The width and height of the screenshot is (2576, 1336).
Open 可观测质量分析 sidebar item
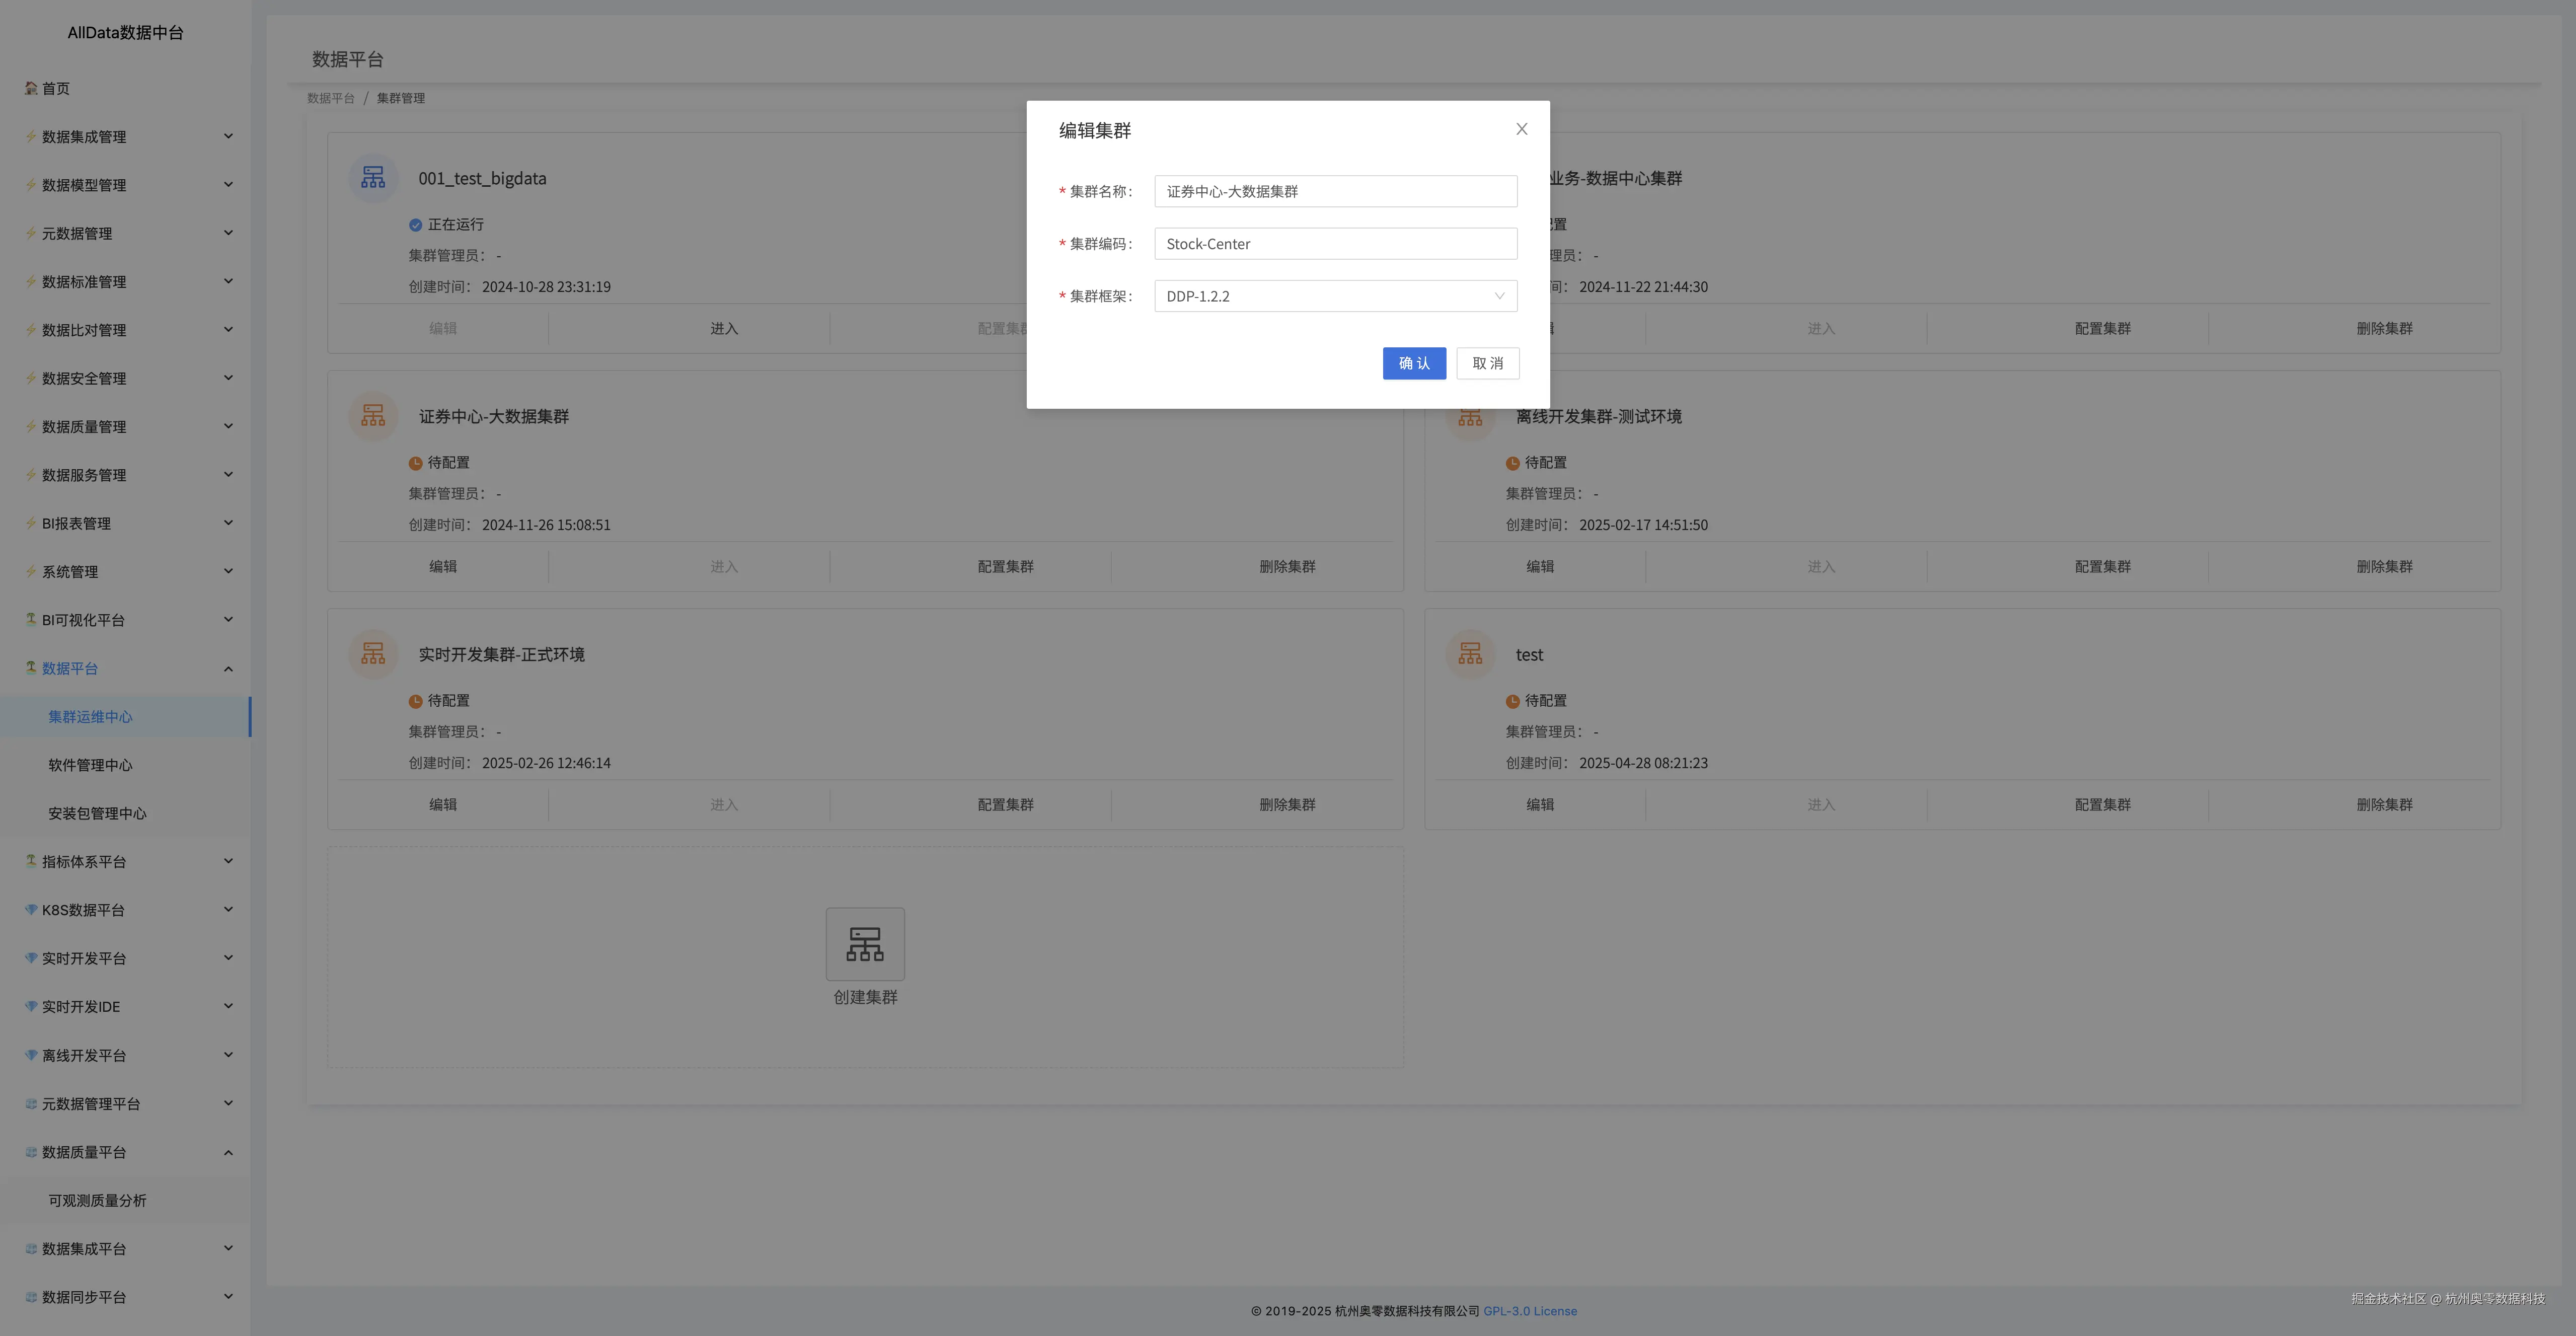tap(97, 1200)
